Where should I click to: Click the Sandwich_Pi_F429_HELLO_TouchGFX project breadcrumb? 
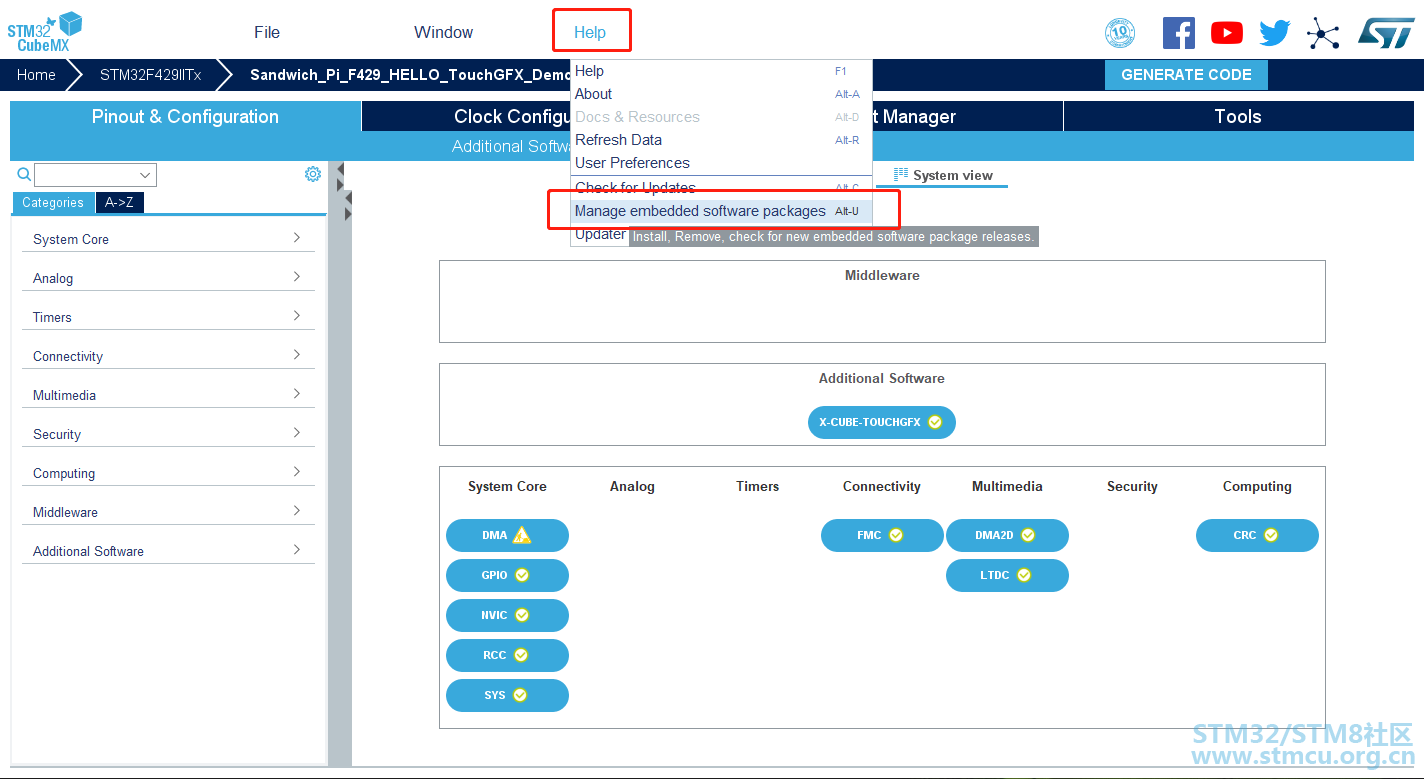pos(410,75)
